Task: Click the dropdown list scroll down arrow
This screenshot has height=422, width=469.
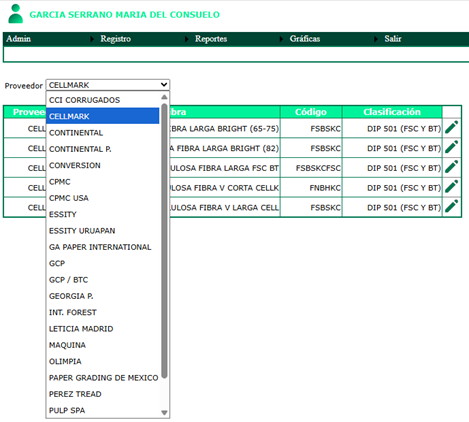Action: [164, 412]
